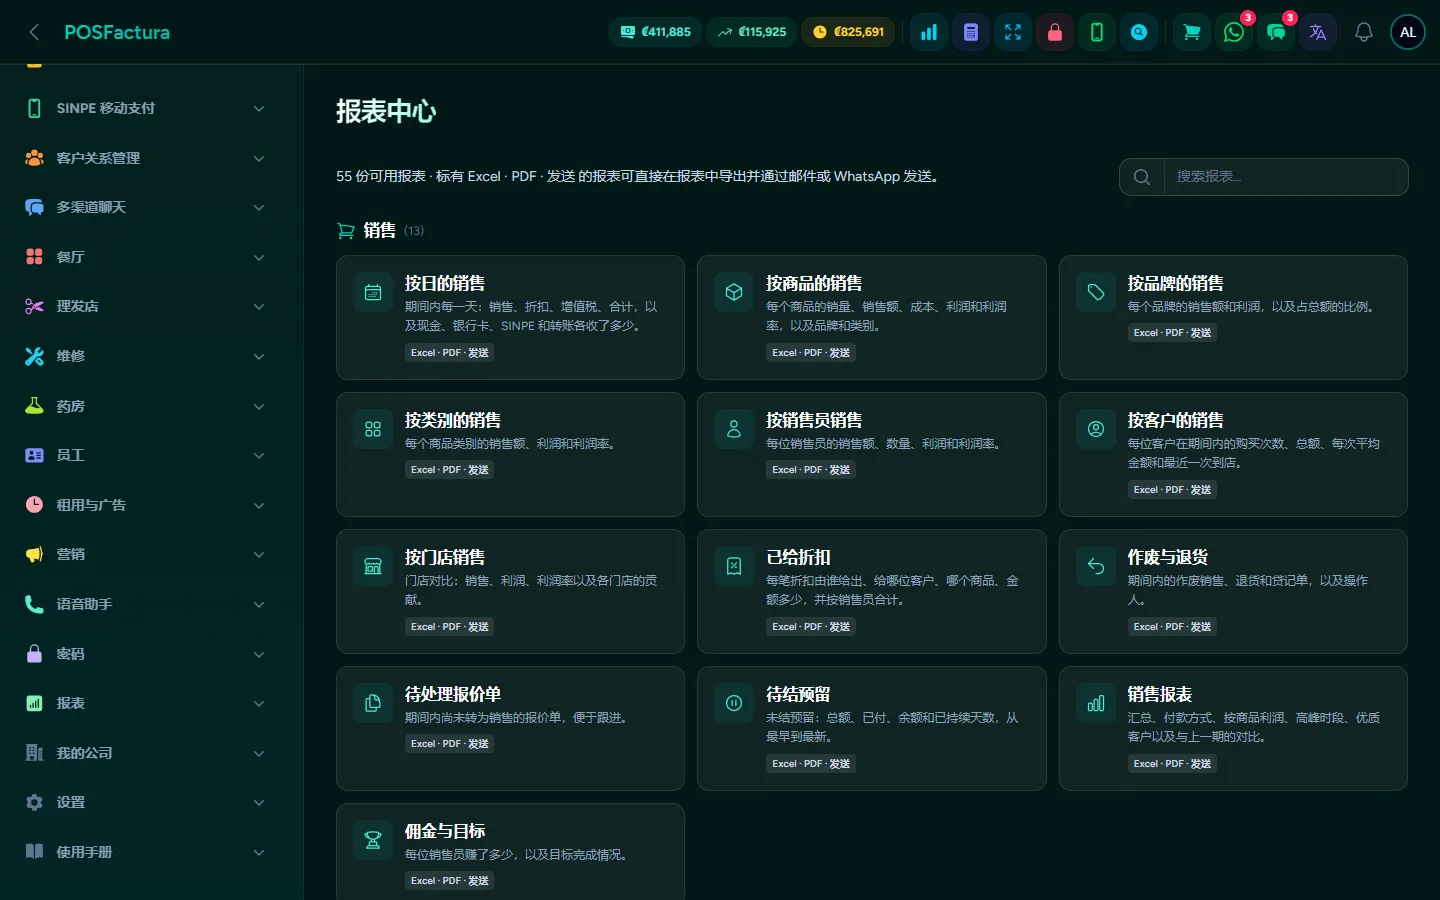This screenshot has width=1440, height=900.
Task: Open 租用与广告 in the sidebar
Action: (146, 505)
